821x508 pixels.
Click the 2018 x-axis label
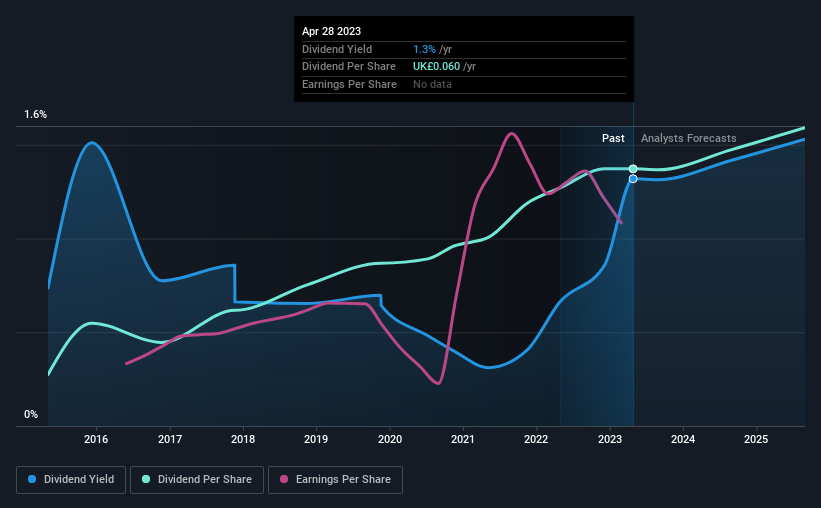point(243,439)
